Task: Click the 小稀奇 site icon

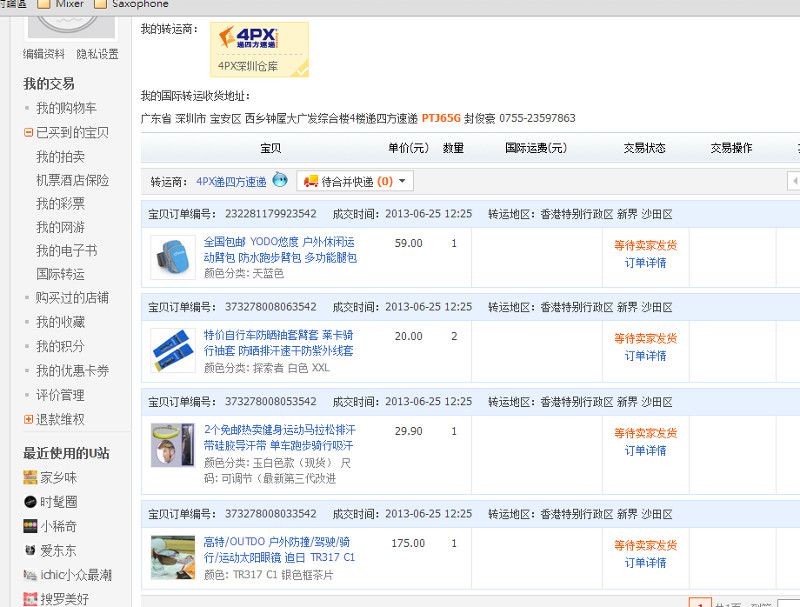Action: tap(31, 526)
